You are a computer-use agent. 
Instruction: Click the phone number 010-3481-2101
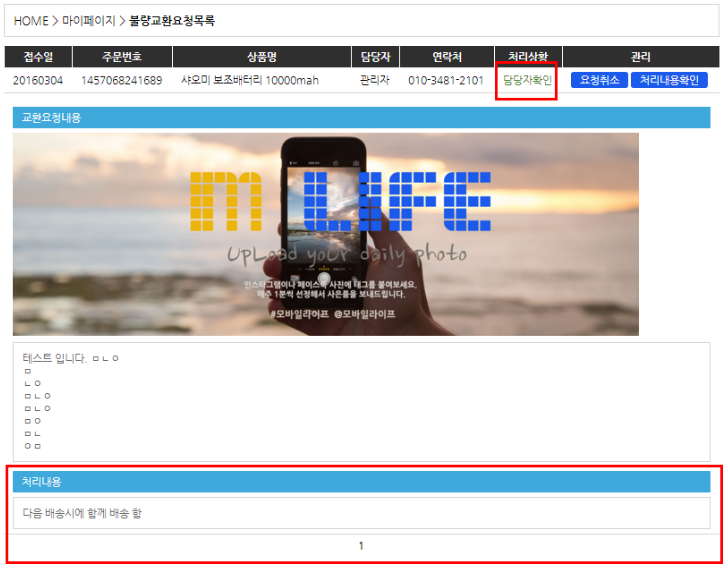tap(446, 80)
